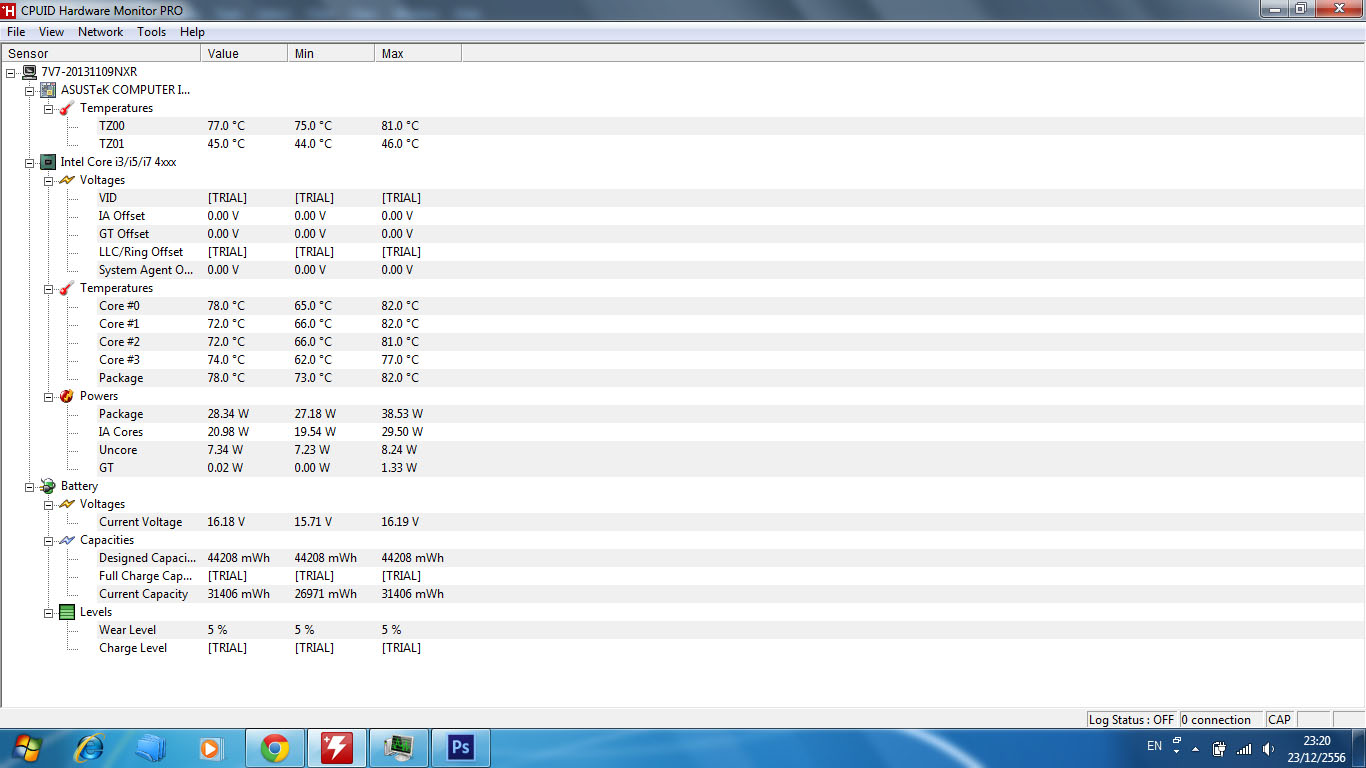Collapse the Capacities node
Screen dimensions: 1366x768
pos(49,540)
